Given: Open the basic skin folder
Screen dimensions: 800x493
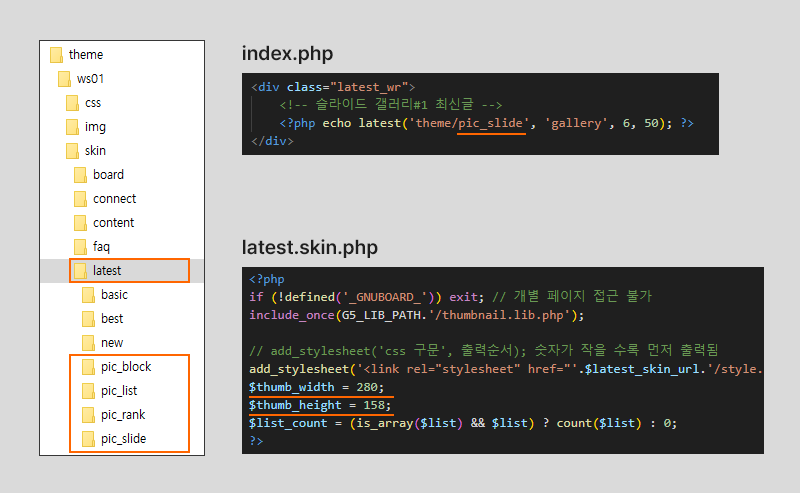Looking at the screenshot, I should pyautogui.click(x=114, y=295).
